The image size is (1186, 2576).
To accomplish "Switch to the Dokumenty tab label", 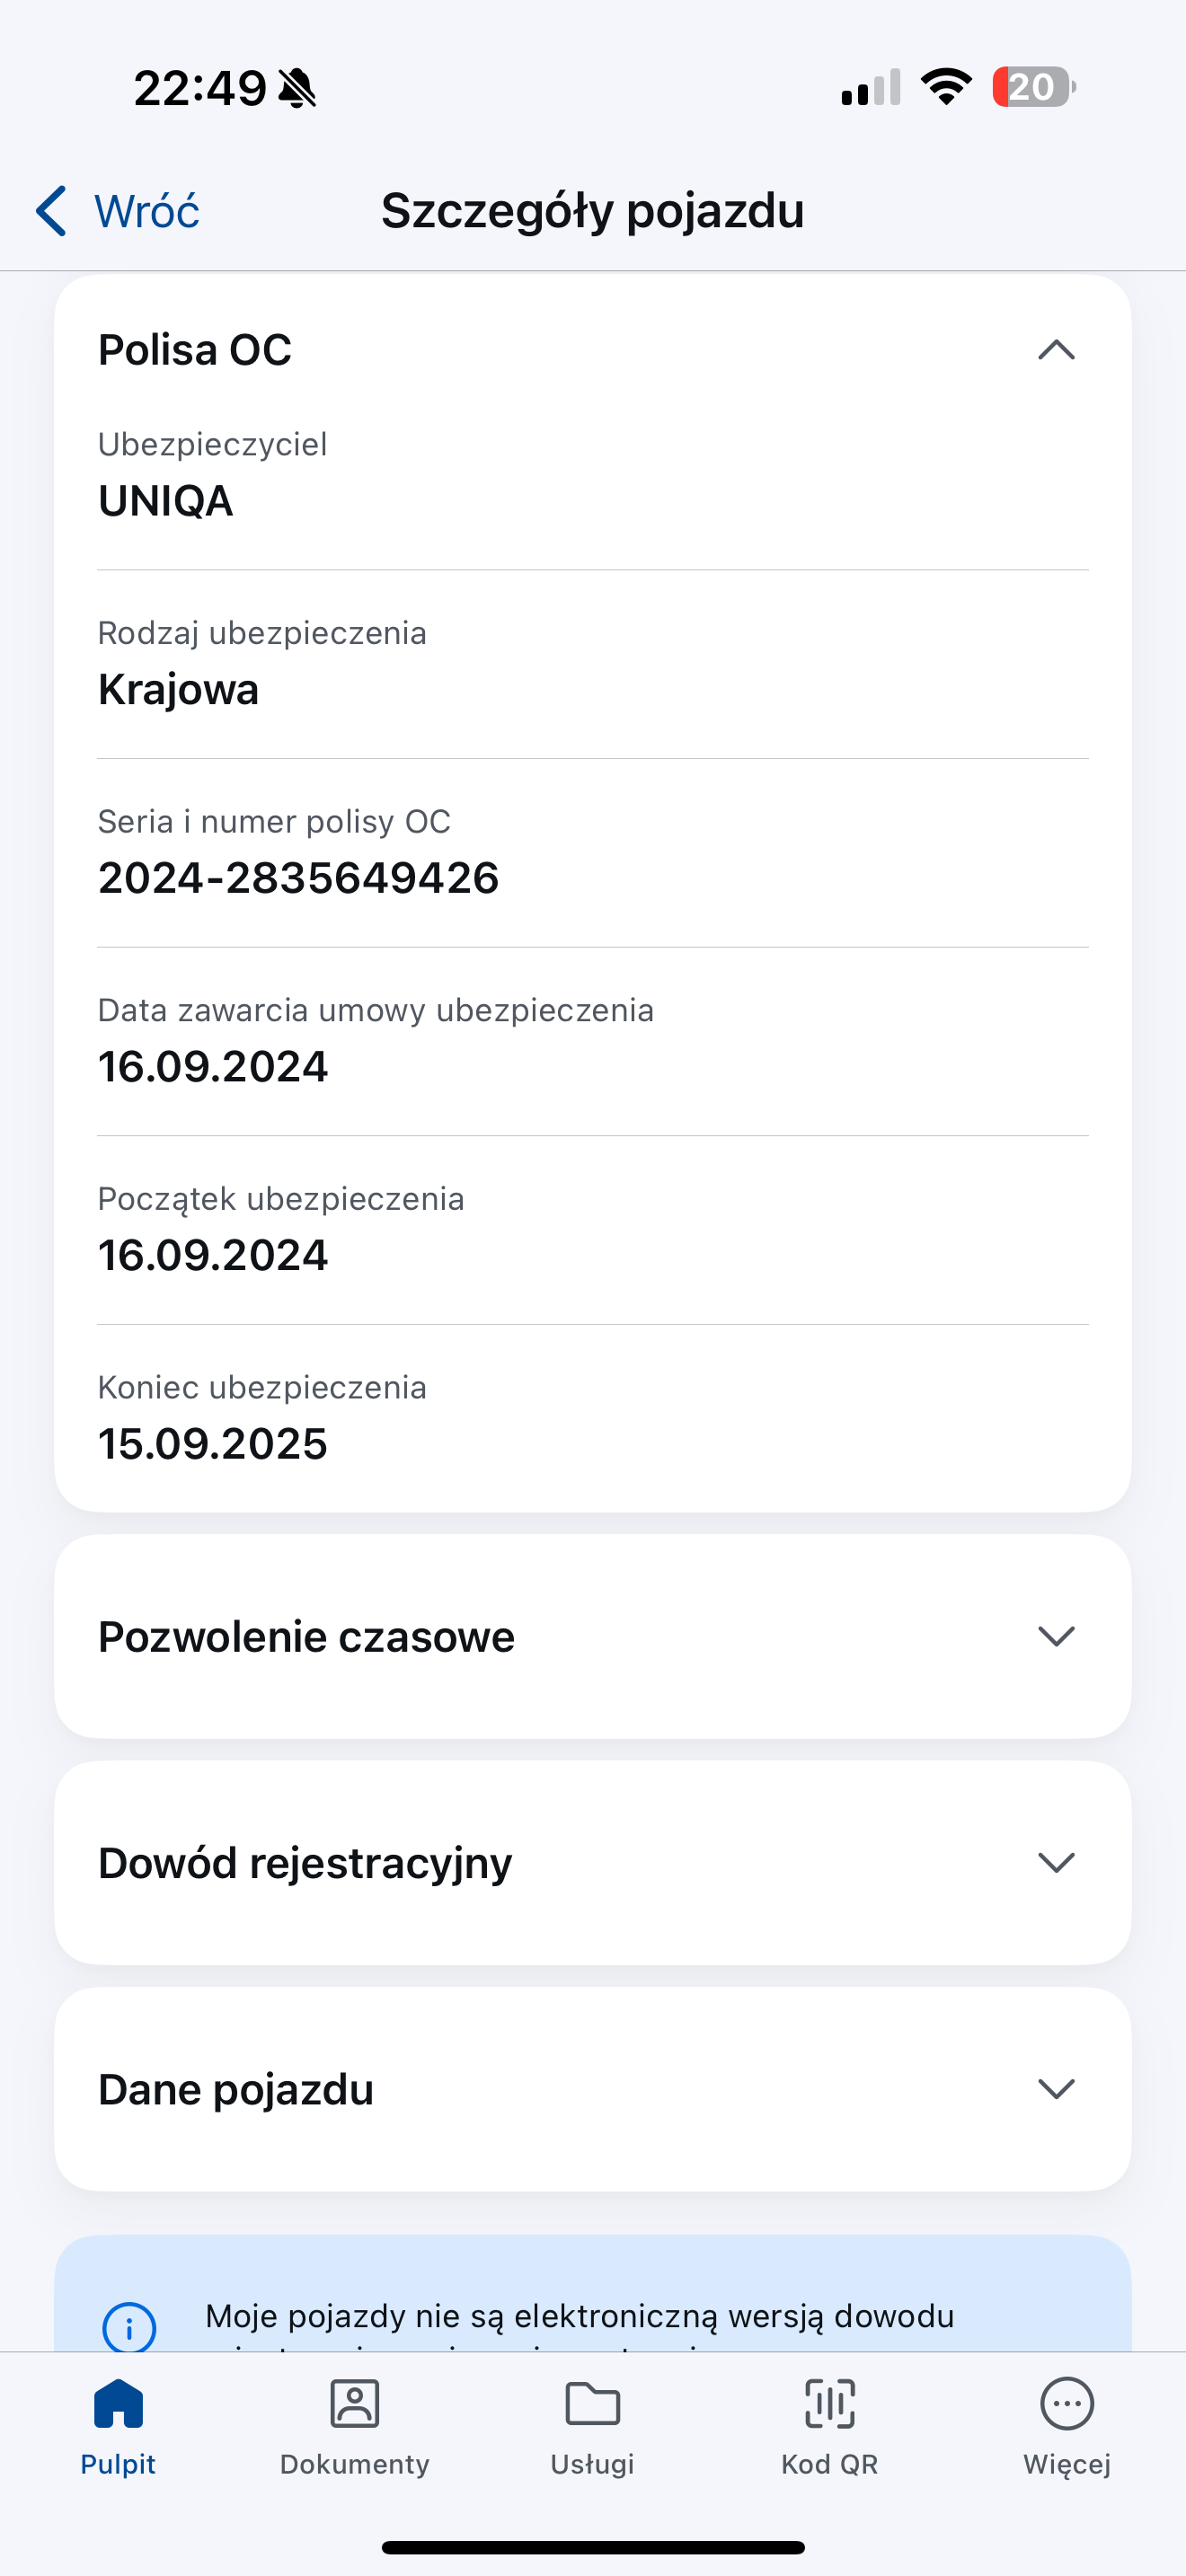I will pyautogui.click(x=355, y=2464).
